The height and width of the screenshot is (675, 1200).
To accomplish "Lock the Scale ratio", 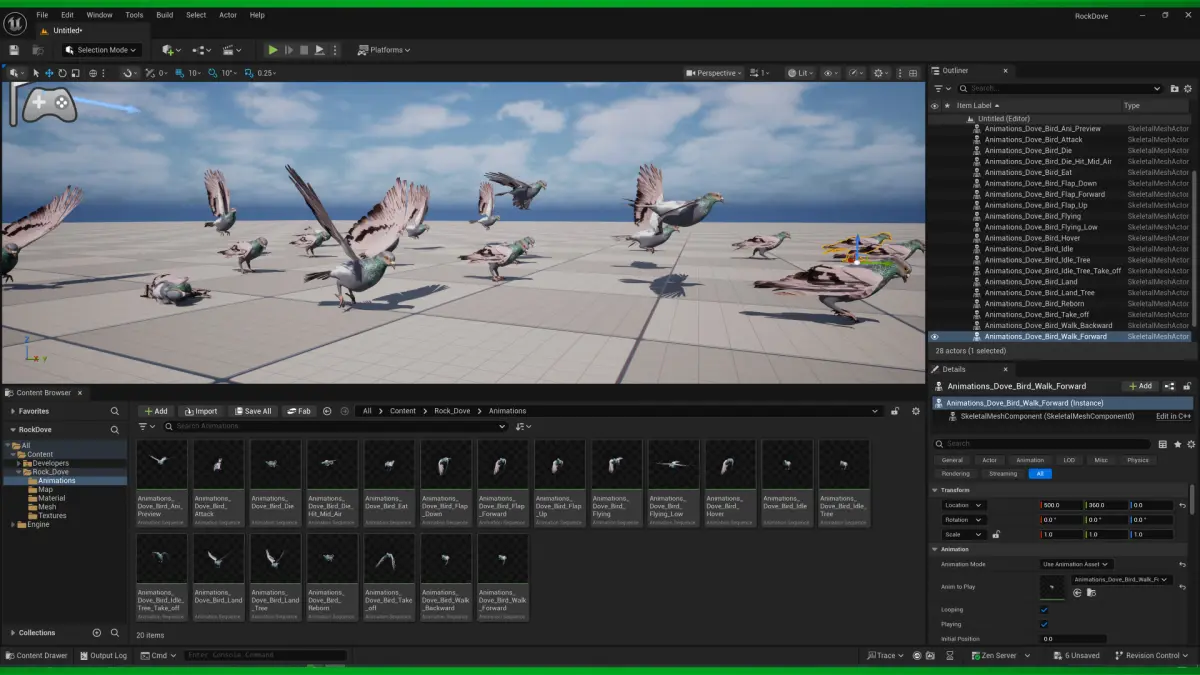I will pyautogui.click(x=996, y=534).
